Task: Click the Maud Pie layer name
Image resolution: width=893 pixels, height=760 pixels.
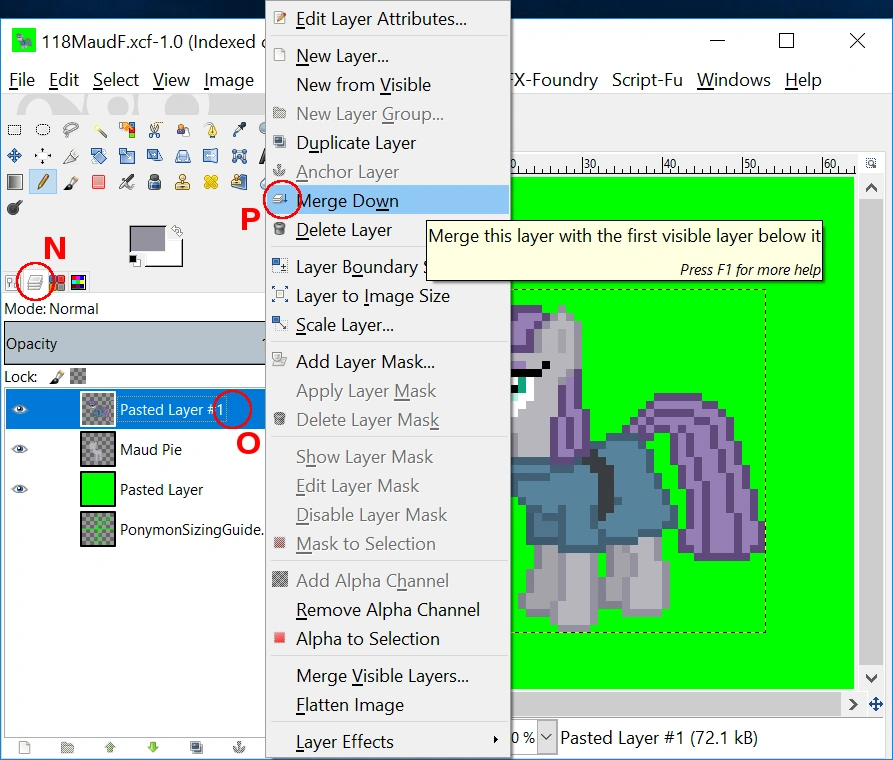Action: pyautogui.click(x=151, y=450)
